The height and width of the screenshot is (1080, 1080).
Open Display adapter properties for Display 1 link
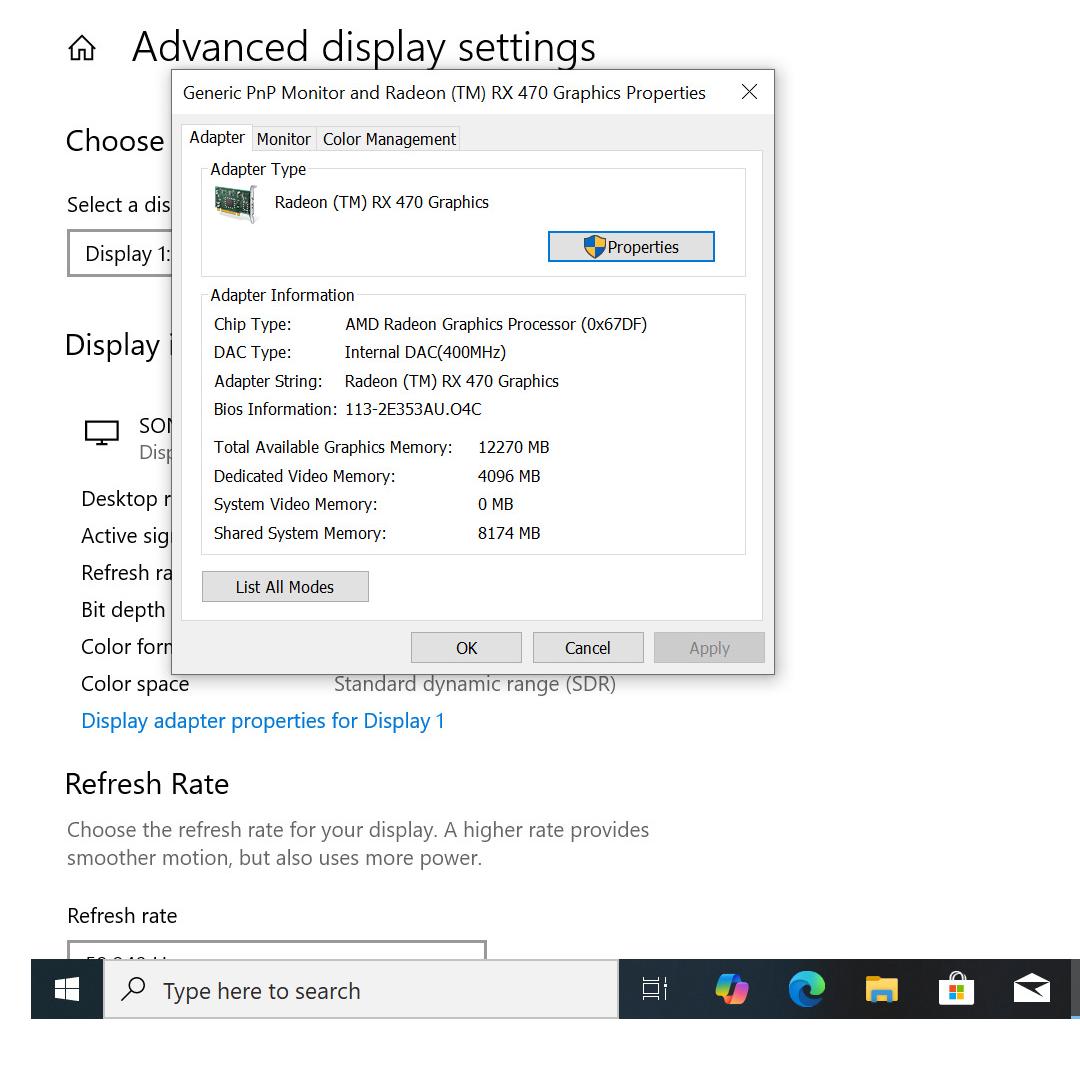coord(262,721)
